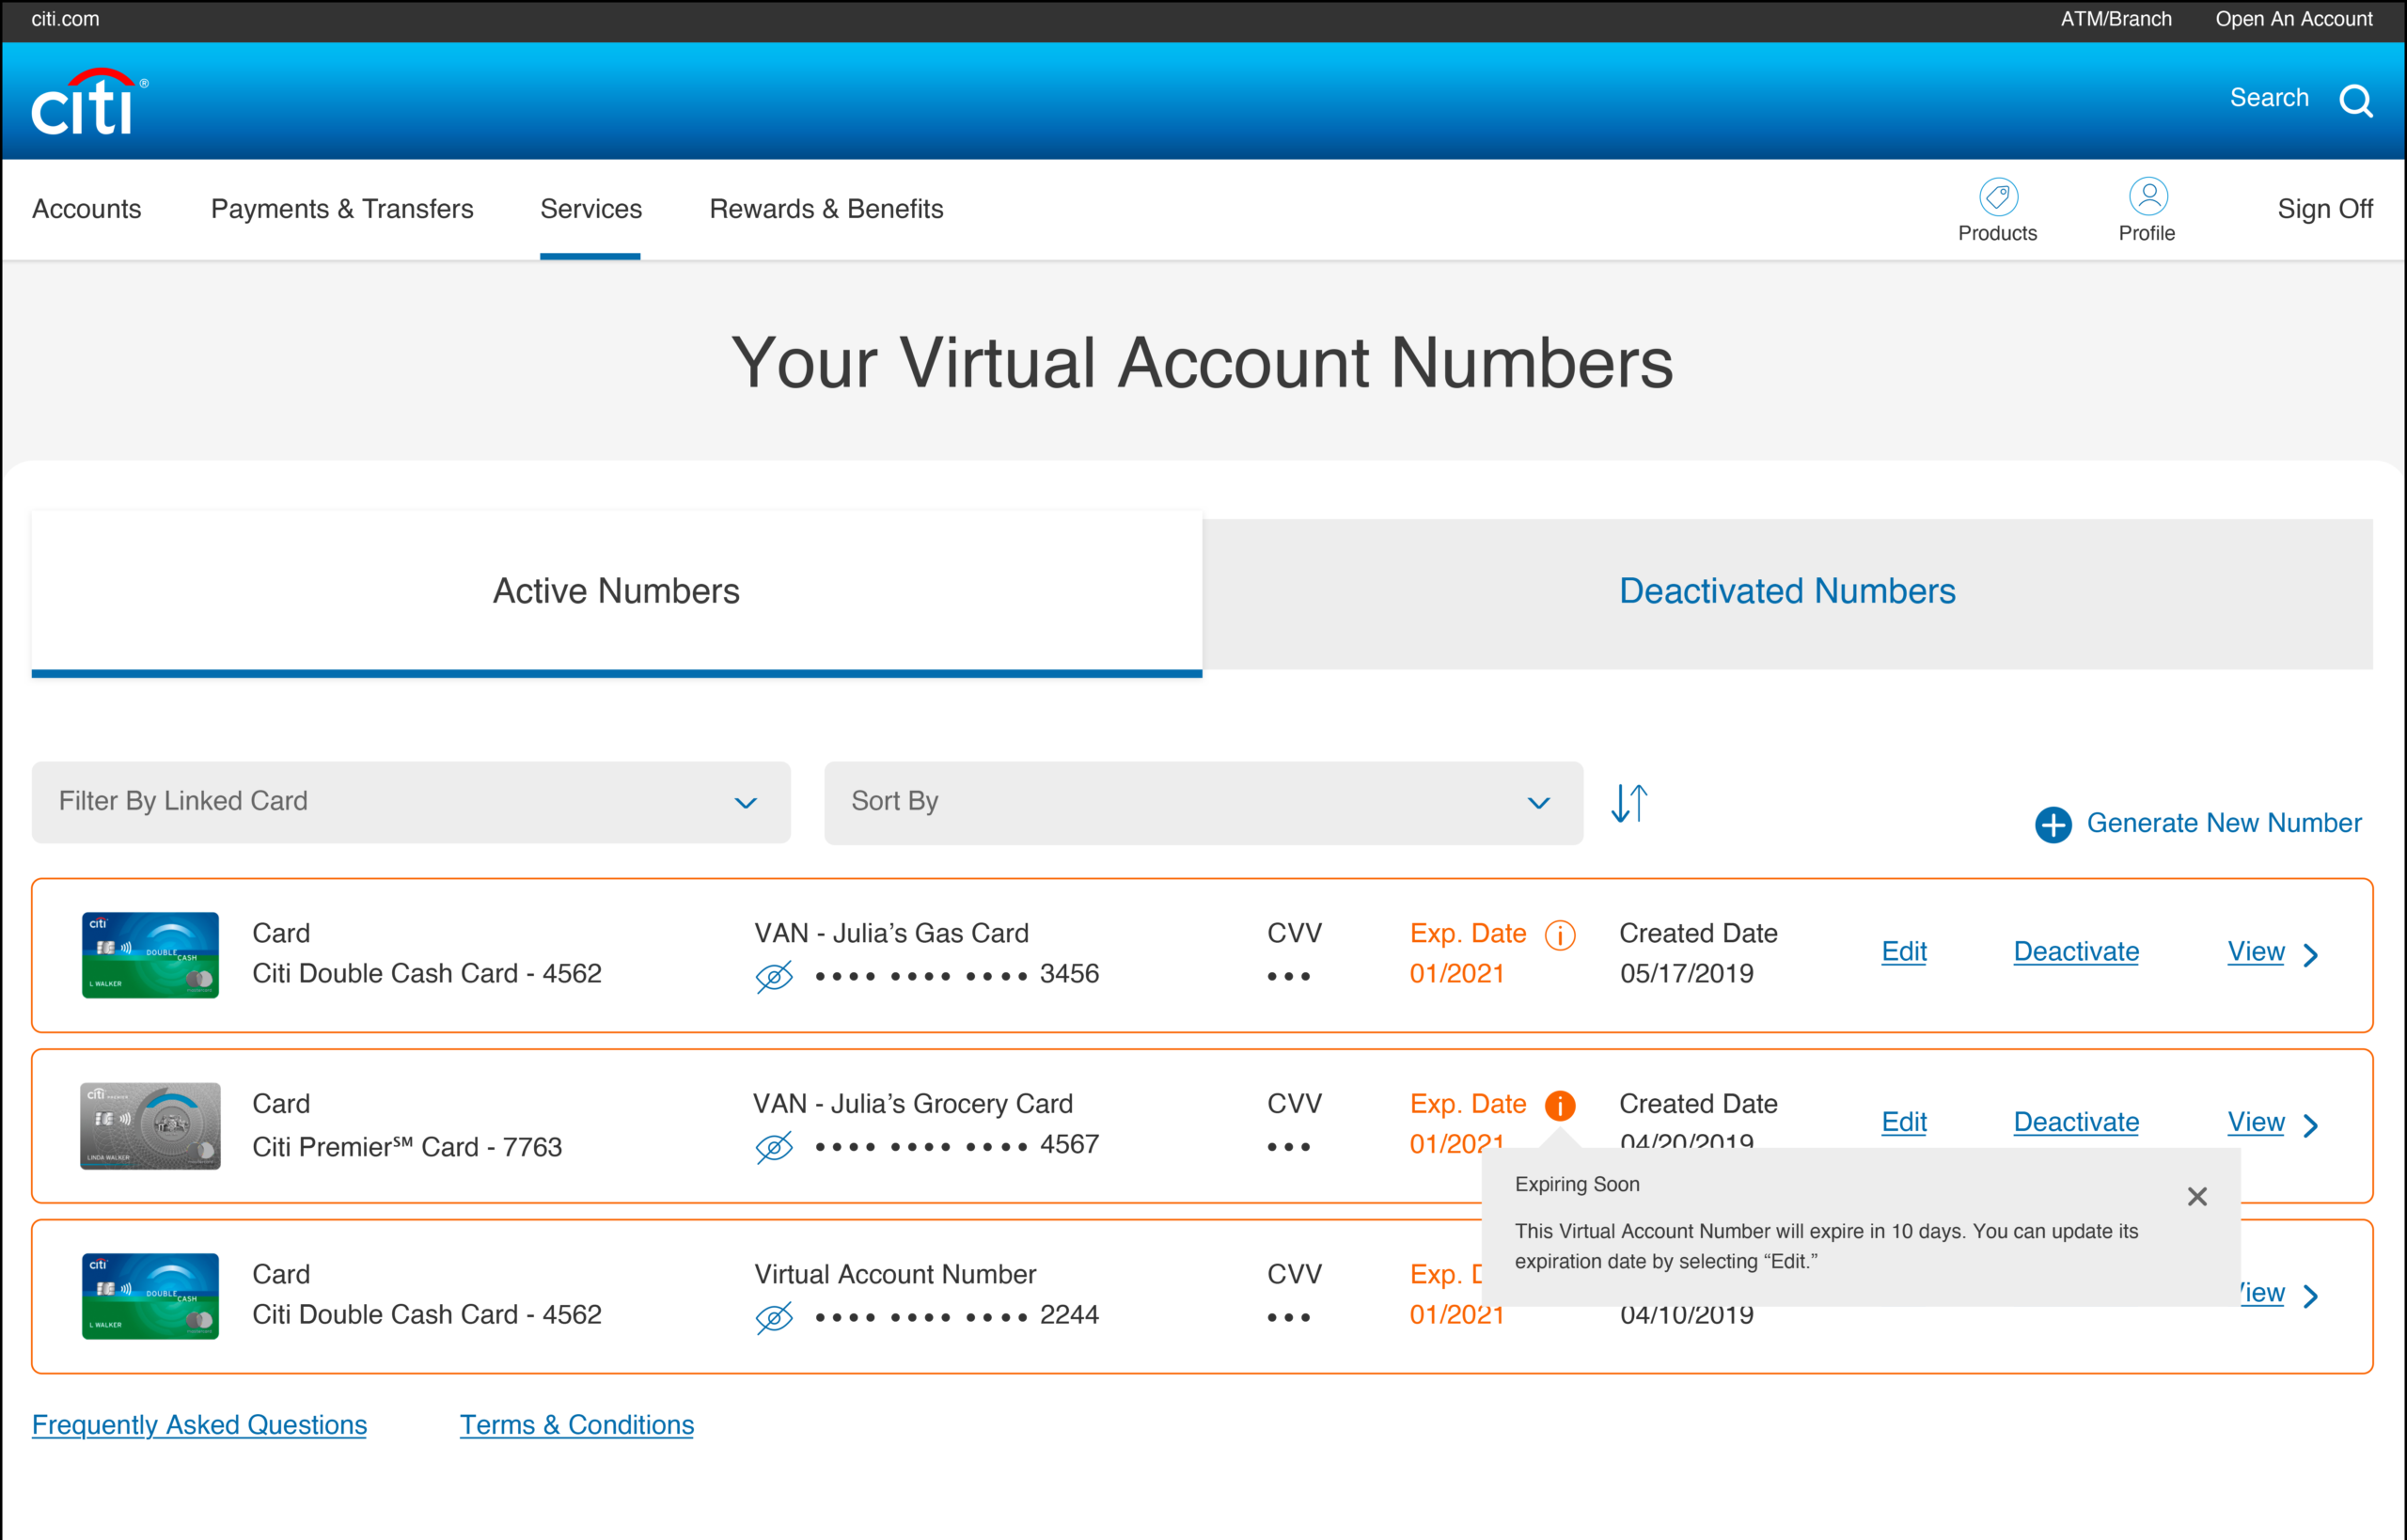Toggle visibility of number ending 4567

tap(774, 1147)
